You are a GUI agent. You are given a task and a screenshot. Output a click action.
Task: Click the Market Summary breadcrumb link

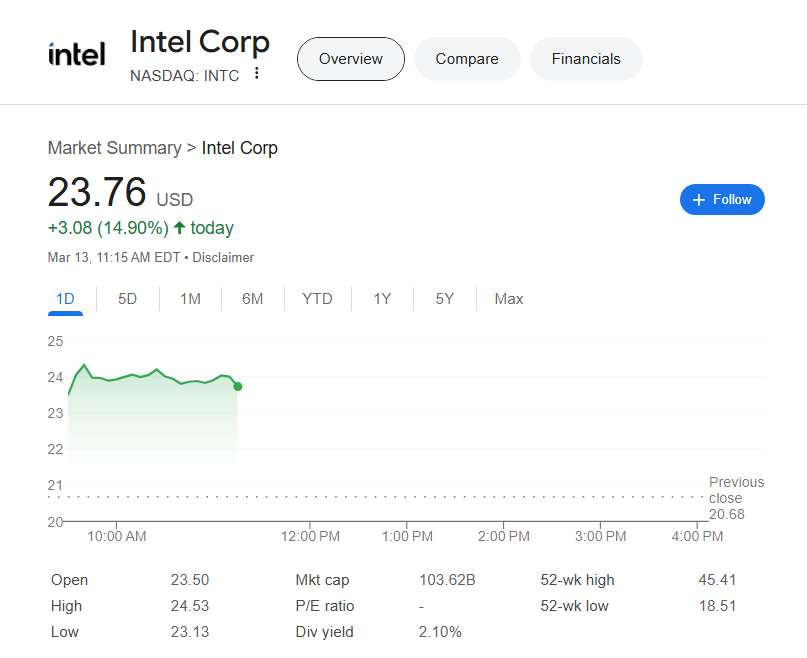tap(114, 148)
